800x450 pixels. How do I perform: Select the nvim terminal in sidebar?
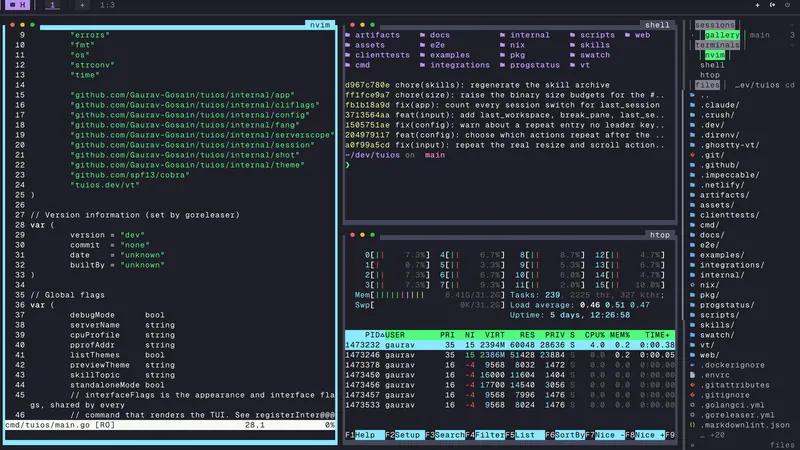tap(714, 55)
